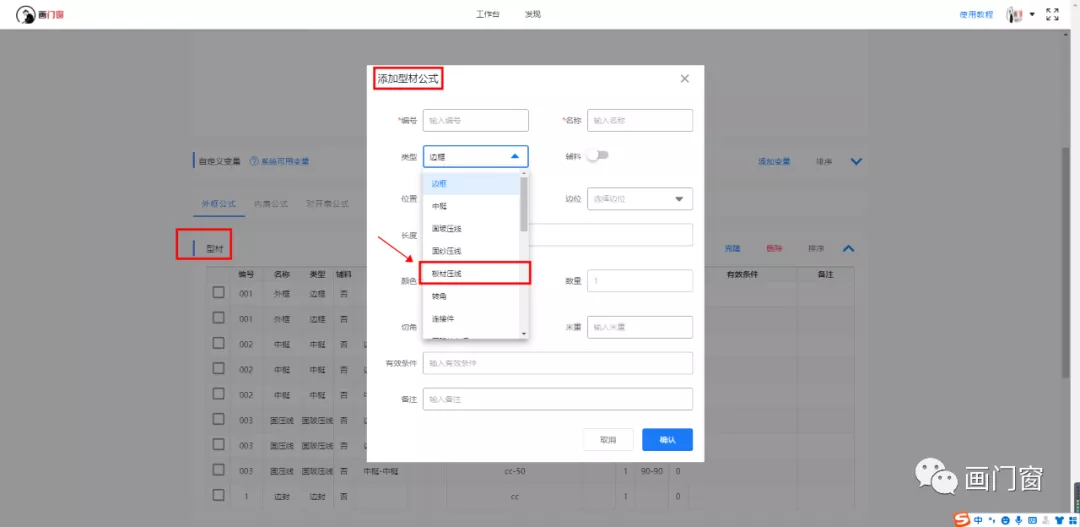Click the blue 确认 button
Screen dimensions: 1080x527
coord(667,440)
